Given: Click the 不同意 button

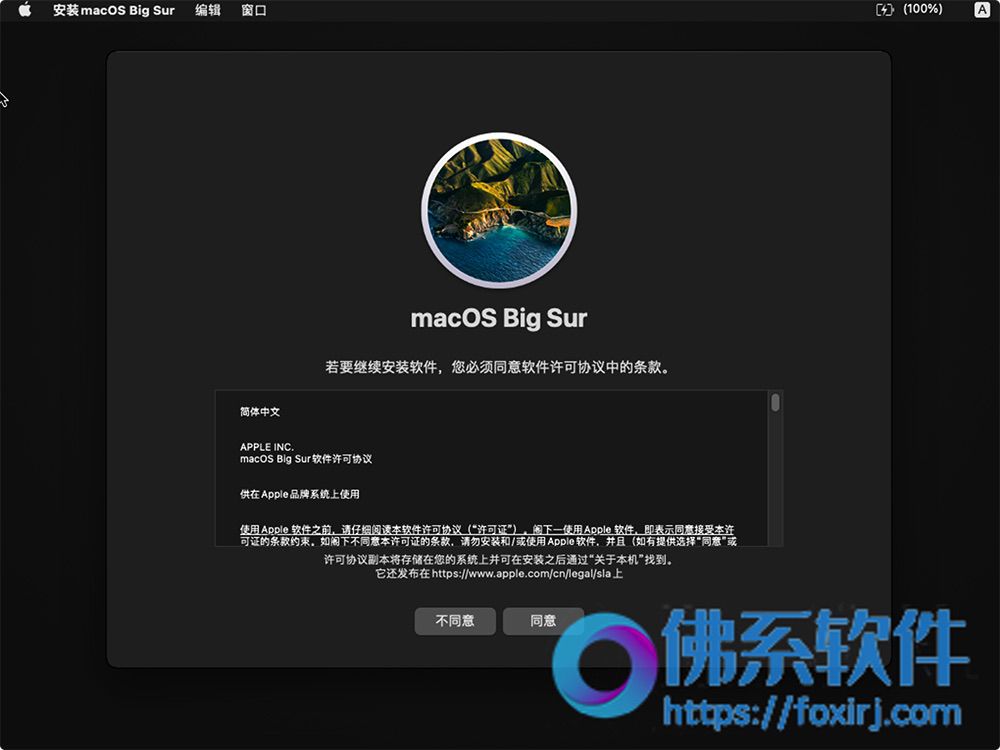Looking at the screenshot, I should click(x=455, y=621).
